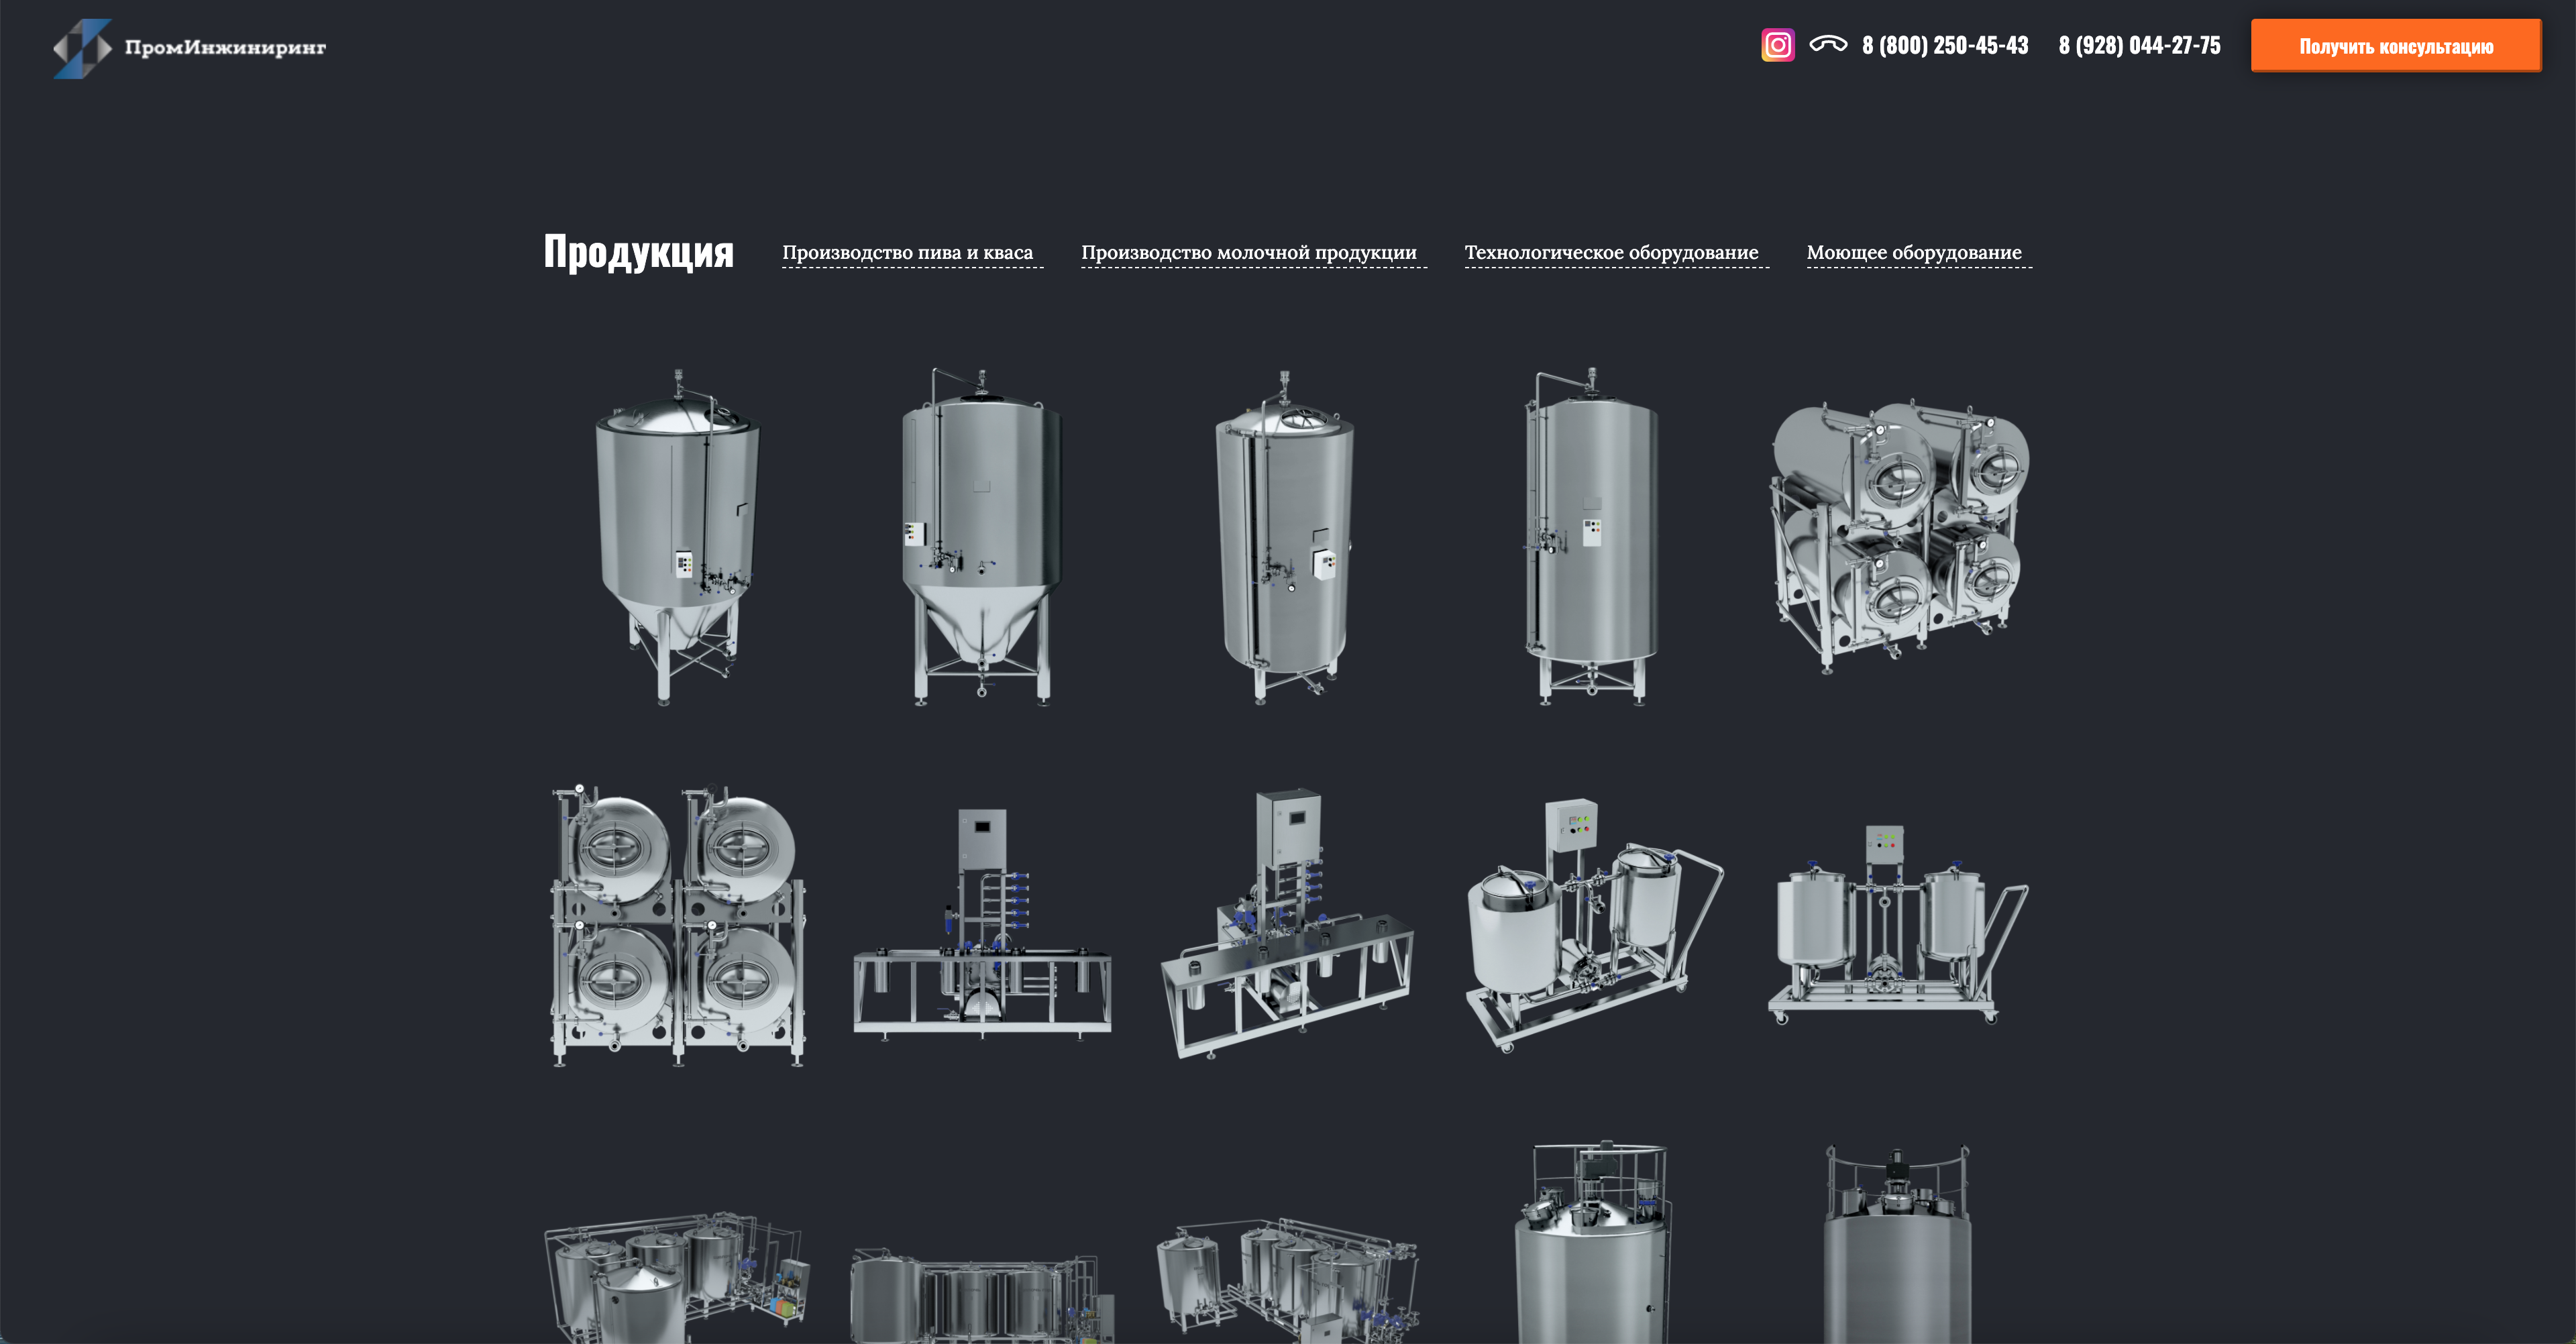
Task: Open third tall cylindrical tank thumbnail
Action: (x=1285, y=537)
